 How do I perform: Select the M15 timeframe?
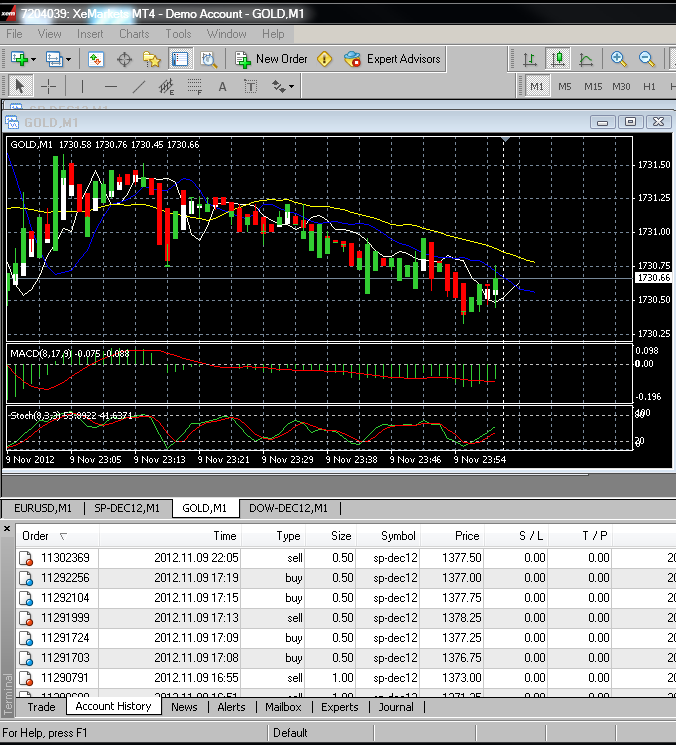pyautogui.click(x=593, y=86)
